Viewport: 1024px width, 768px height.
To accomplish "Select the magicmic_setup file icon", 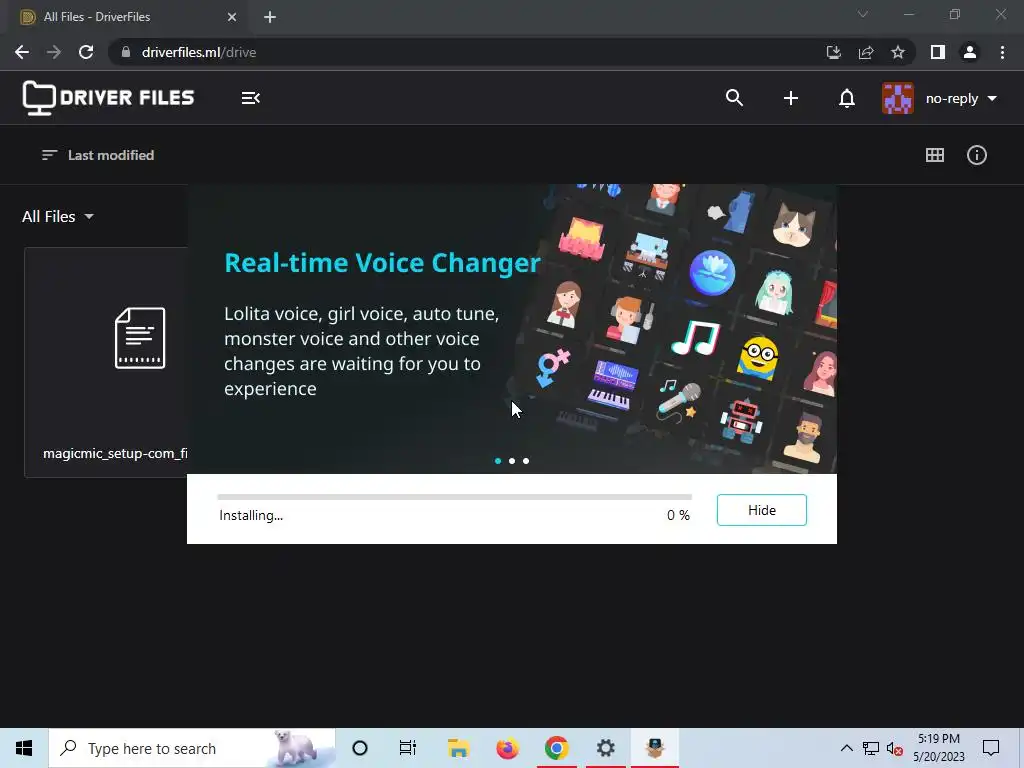I will point(140,338).
